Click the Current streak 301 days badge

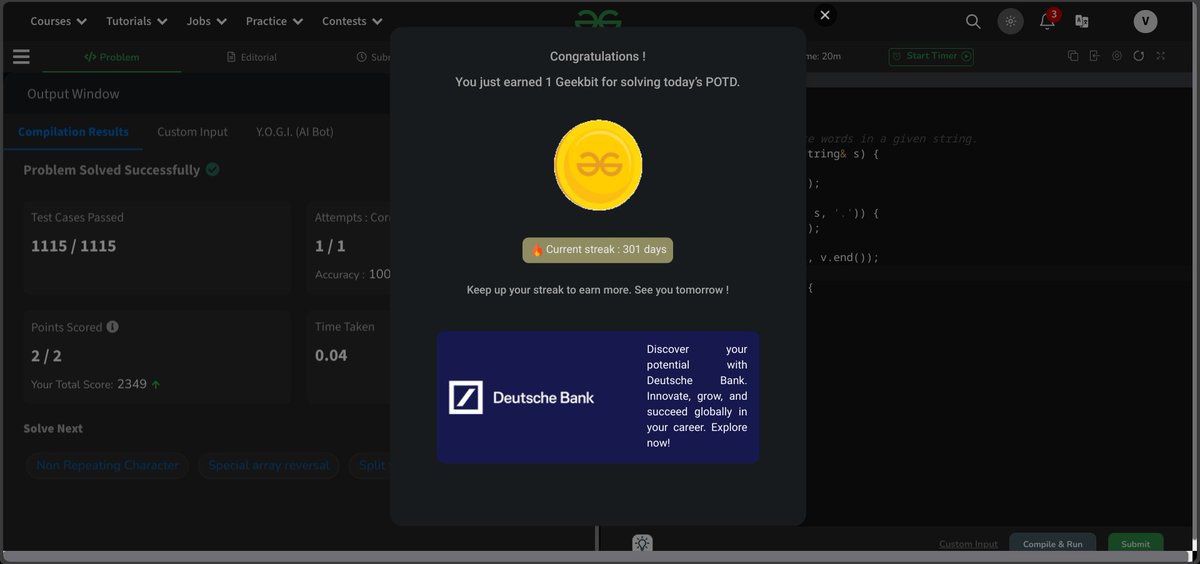point(598,250)
